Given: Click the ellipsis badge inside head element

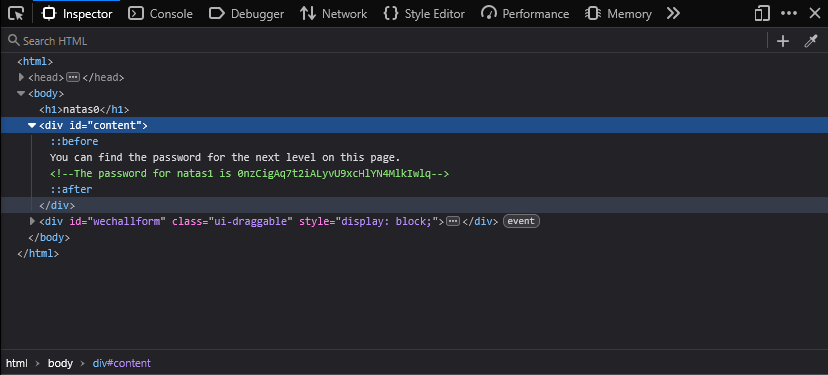Looking at the screenshot, I should (x=73, y=77).
